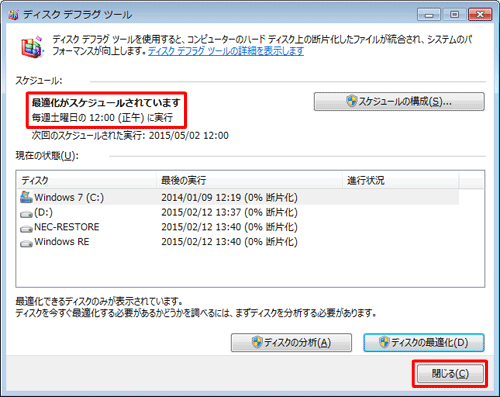Click the Disk Defragmenter title bar icon
Viewport: 500px width, 397px height.
pos(14,15)
